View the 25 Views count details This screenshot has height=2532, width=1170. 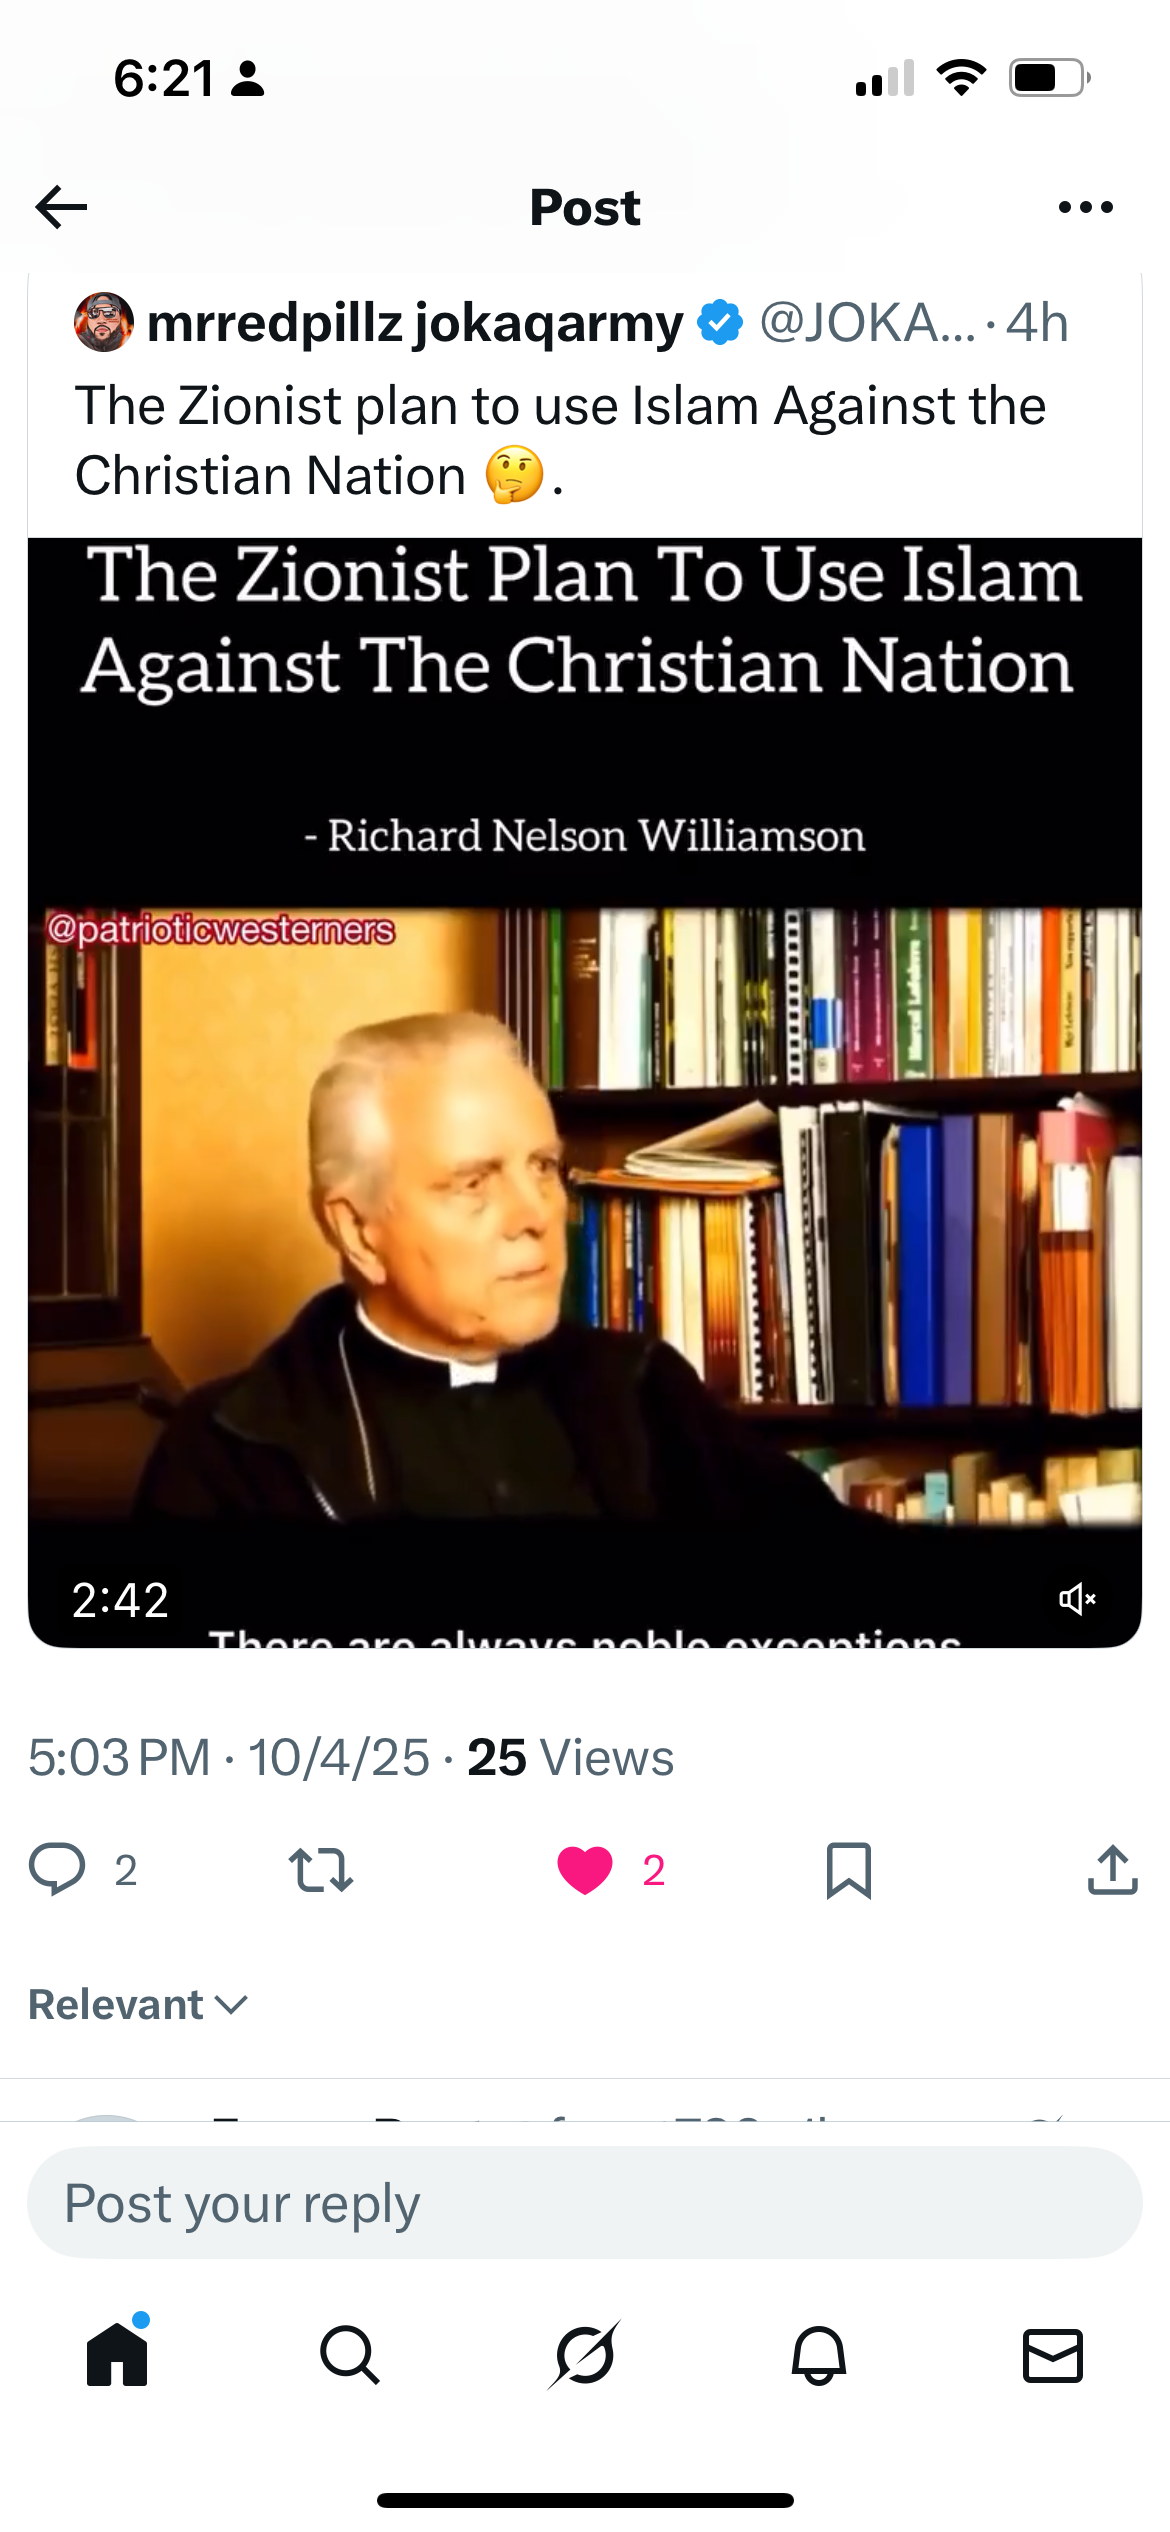click(x=571, y=1757)
